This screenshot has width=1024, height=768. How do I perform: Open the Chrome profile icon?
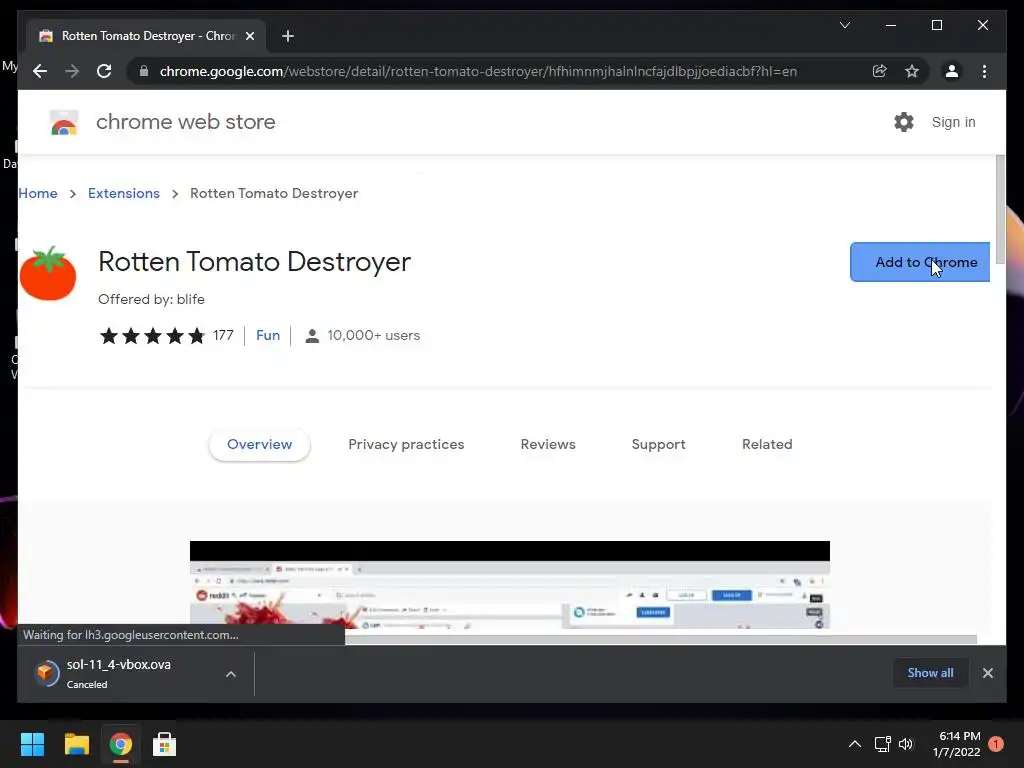coord(952,71)
